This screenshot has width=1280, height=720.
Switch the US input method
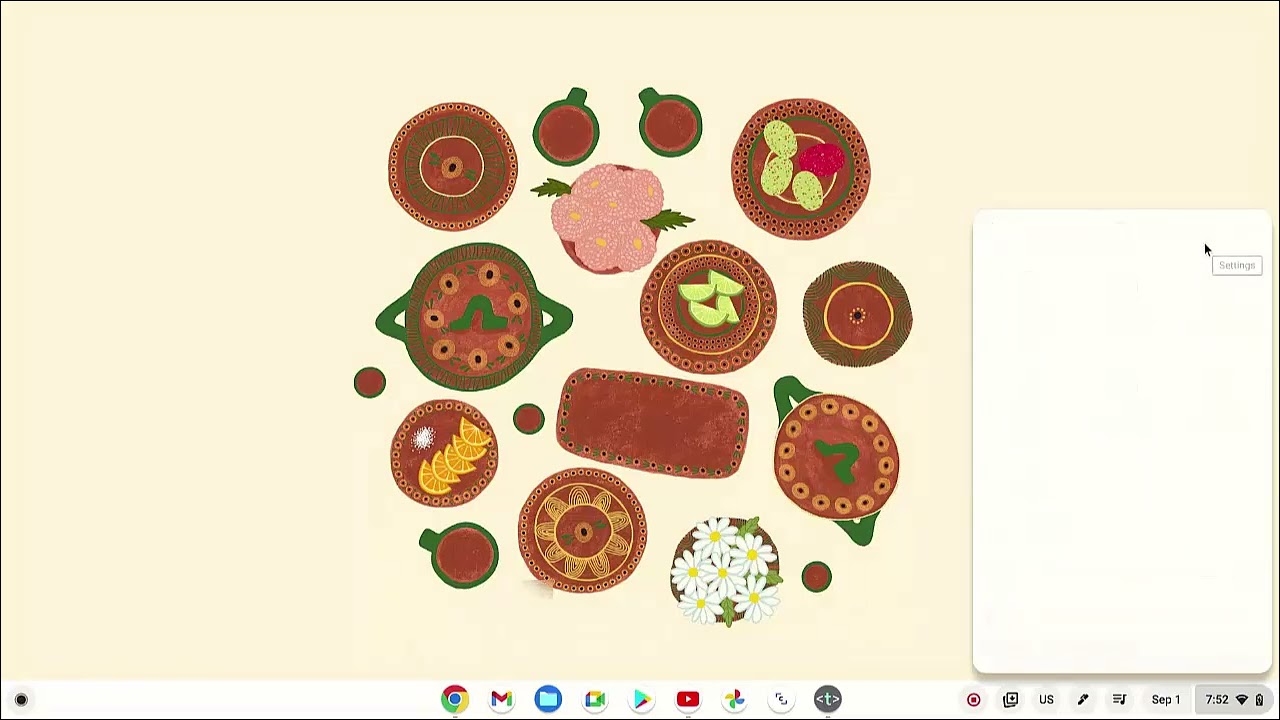point(1046,700)
